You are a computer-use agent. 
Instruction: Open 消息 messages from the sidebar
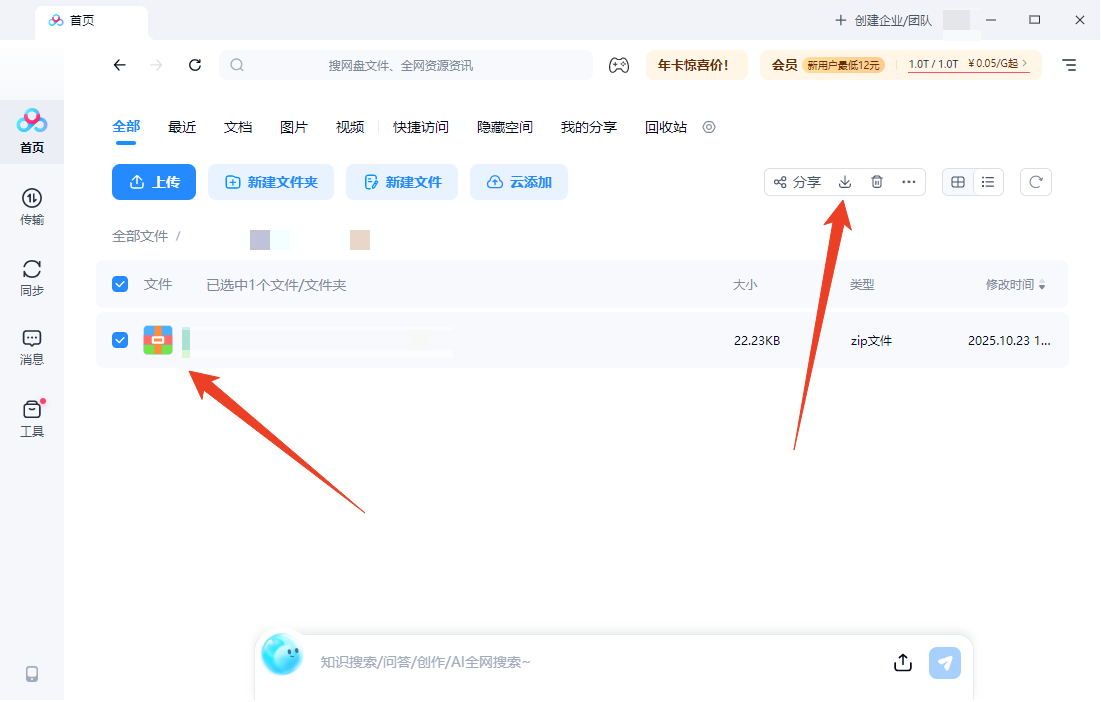pyautogui.click(x=31, y=343)
